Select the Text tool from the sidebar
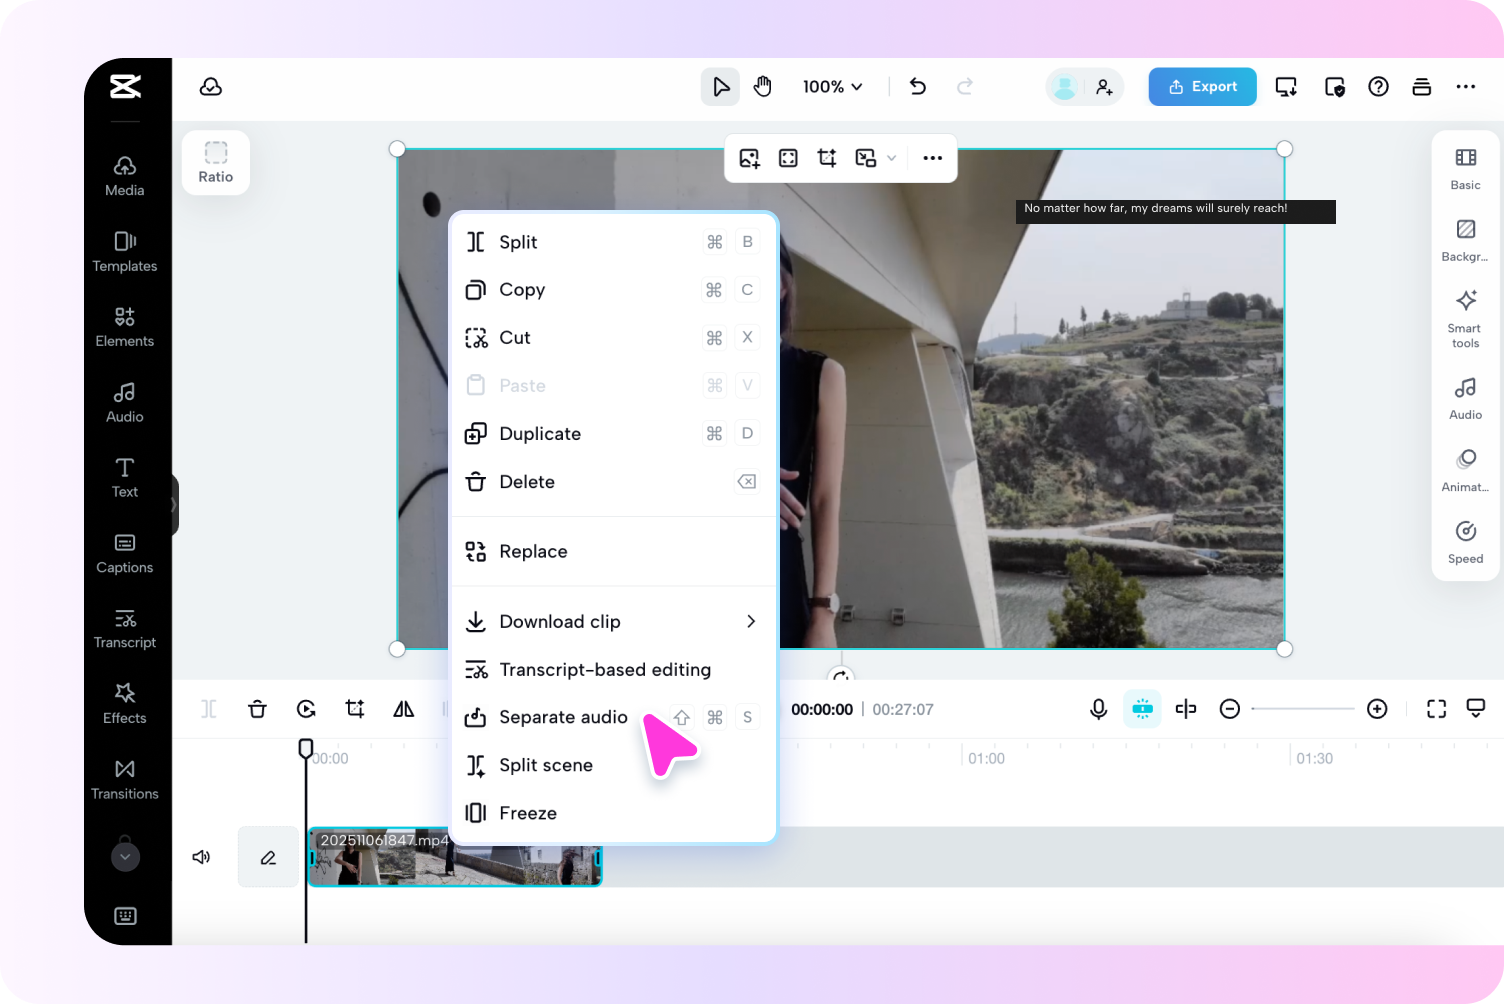1504x1004 pixels. [x=124, y=477]
